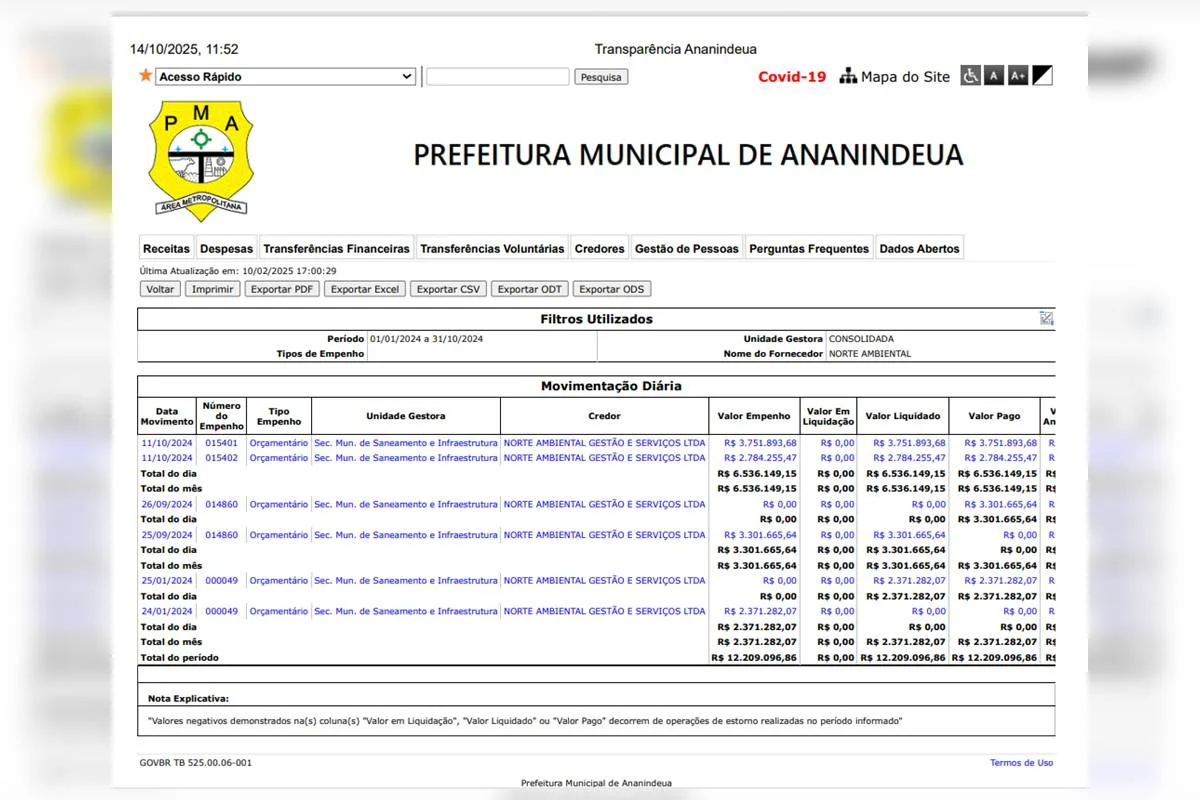The image size is (1200, 800).
Task: Open the Acesso Rápido dropdown
Action: pos(285,77)
